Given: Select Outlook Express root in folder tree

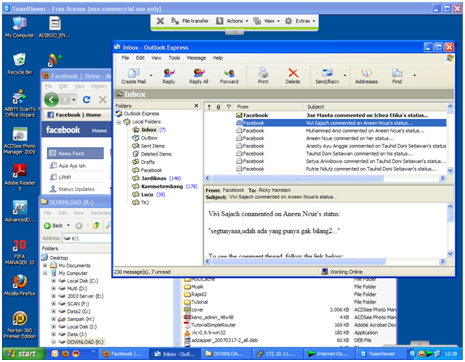Looking at the screenshot, I should [138, 114].
